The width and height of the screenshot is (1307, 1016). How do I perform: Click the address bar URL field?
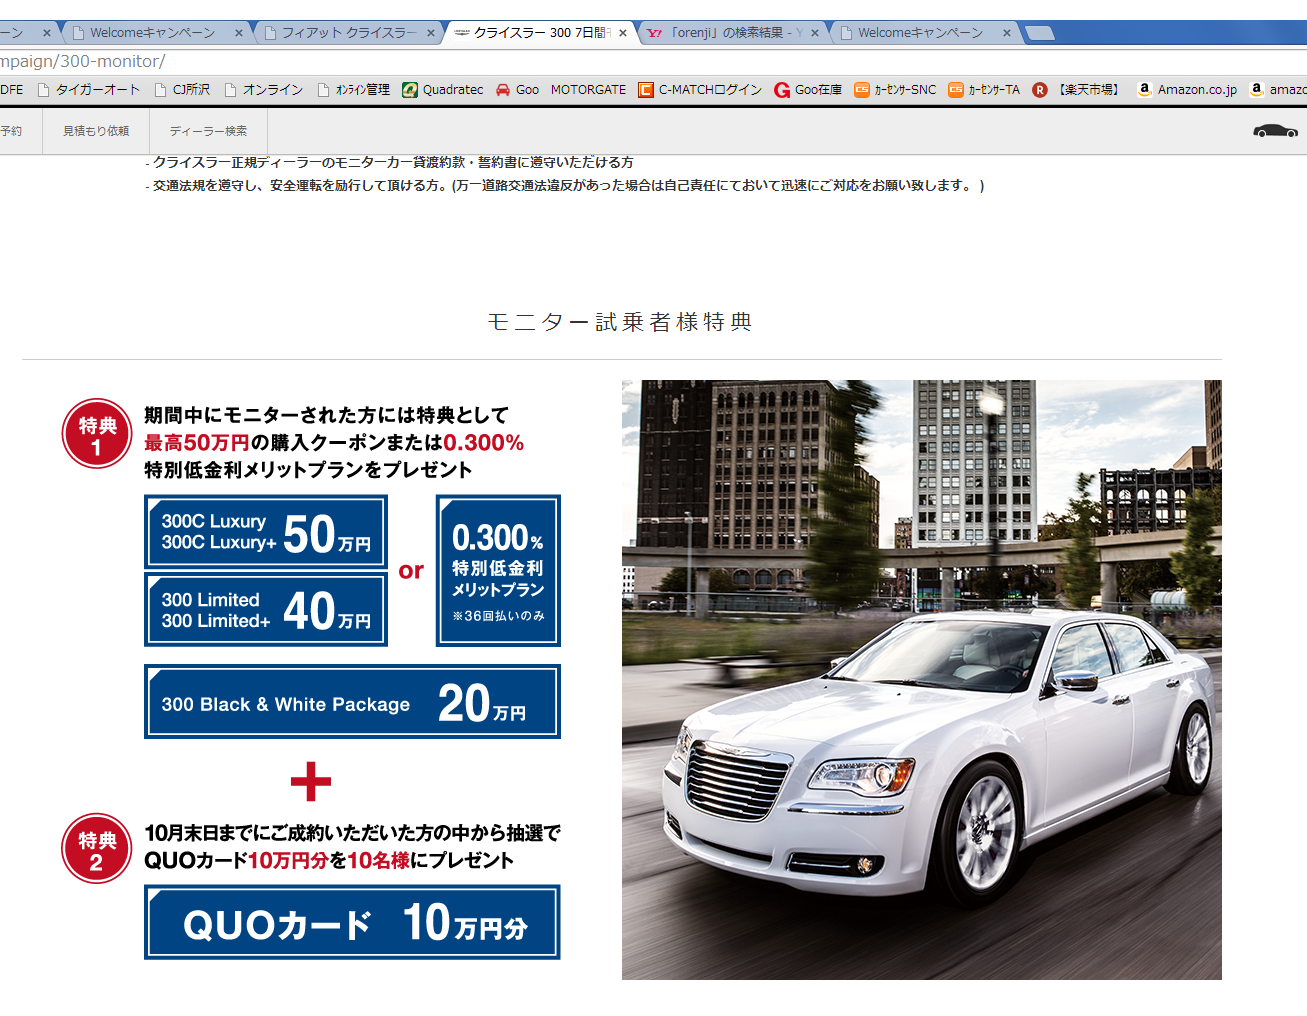click(653, 61)
